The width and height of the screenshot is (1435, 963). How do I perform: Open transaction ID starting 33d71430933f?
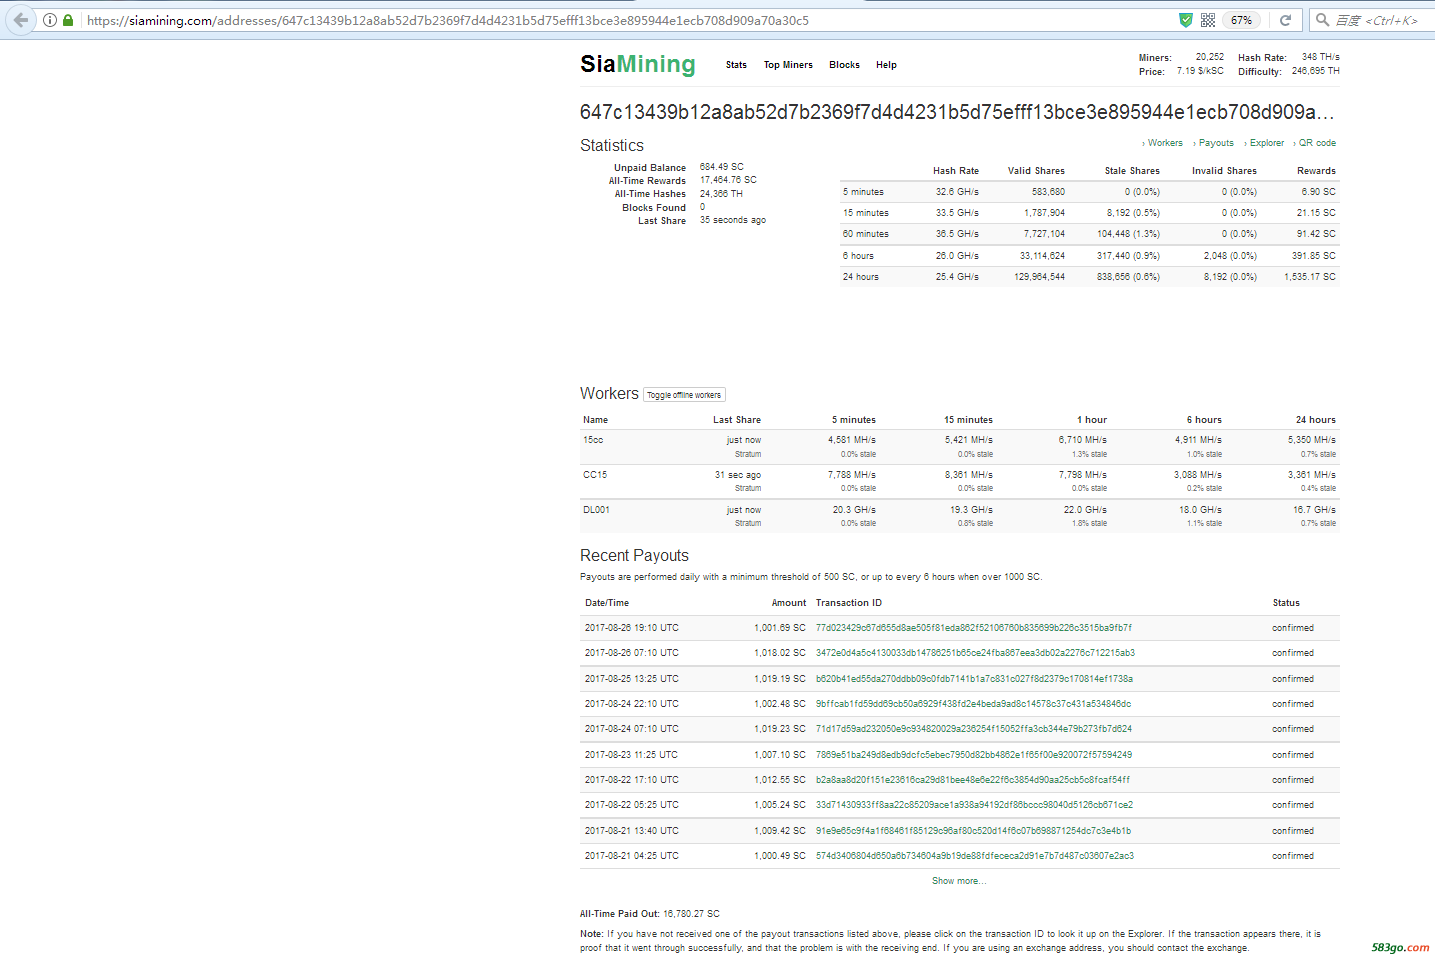pyautogui.click(x=974, y=805)
